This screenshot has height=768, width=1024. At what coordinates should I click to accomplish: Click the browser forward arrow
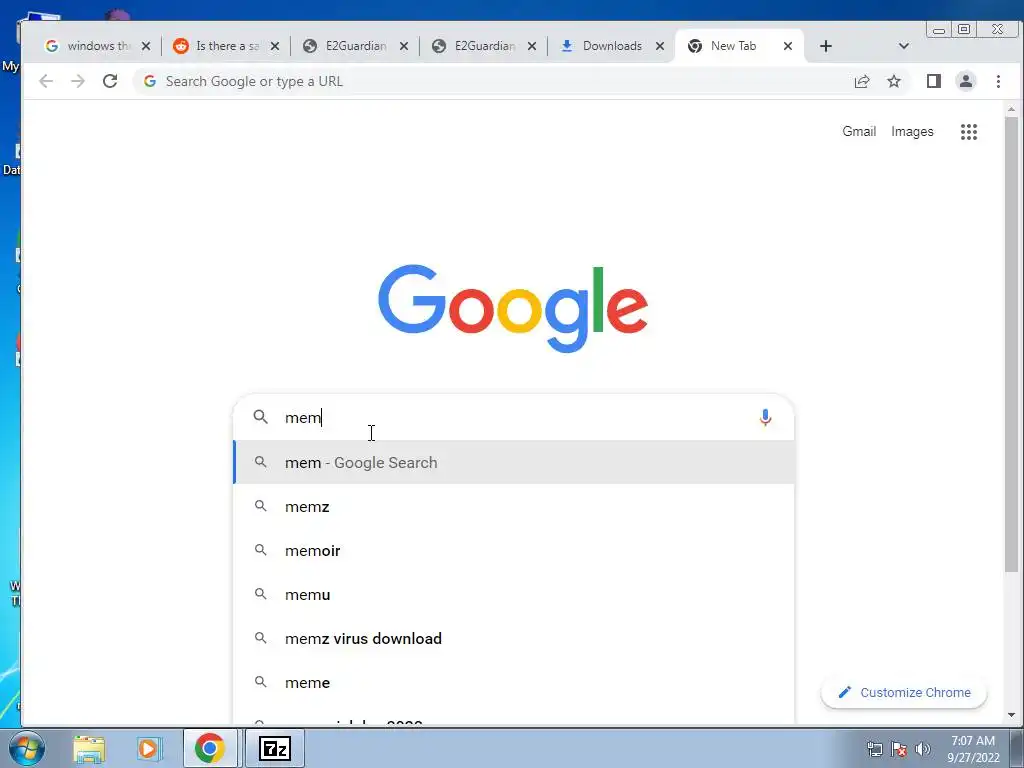point(78,81)
